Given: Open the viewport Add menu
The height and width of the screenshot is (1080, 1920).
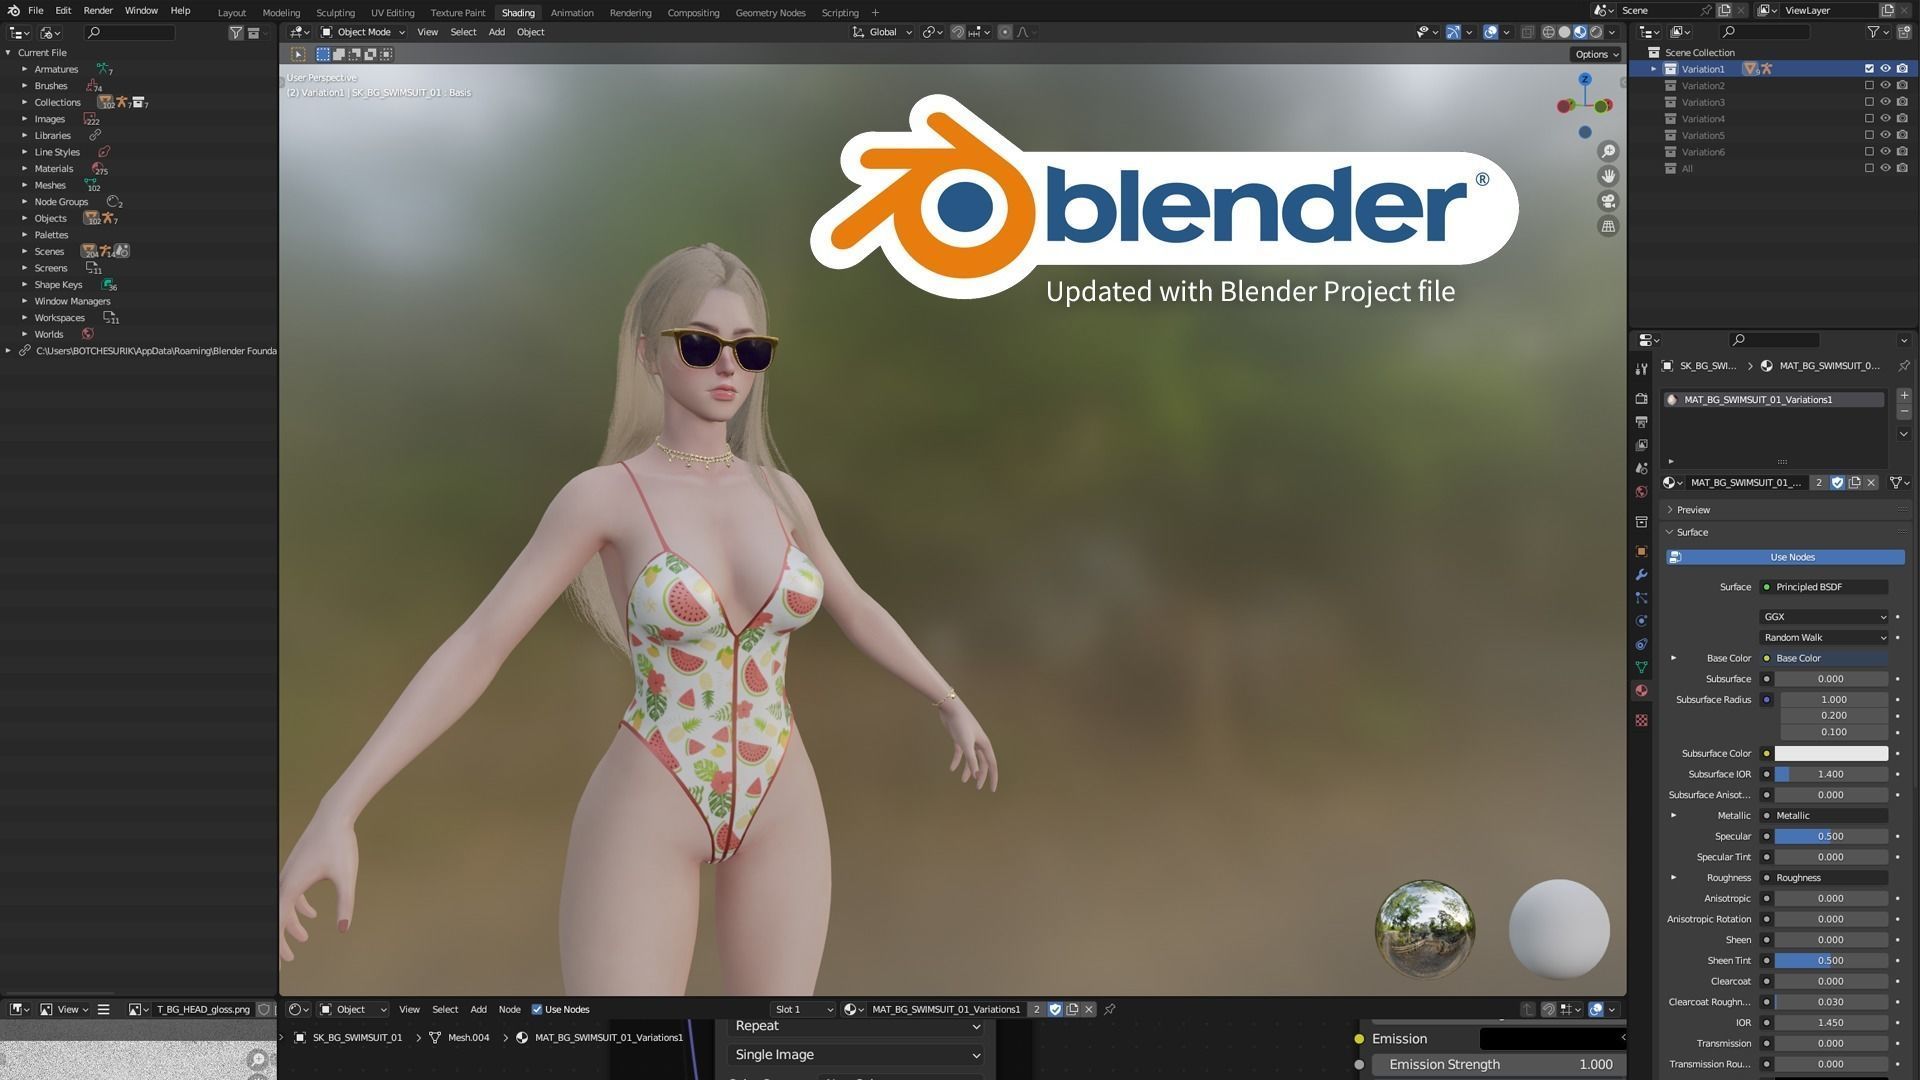Looking at the screenshot, I should (x=496, y=32).
